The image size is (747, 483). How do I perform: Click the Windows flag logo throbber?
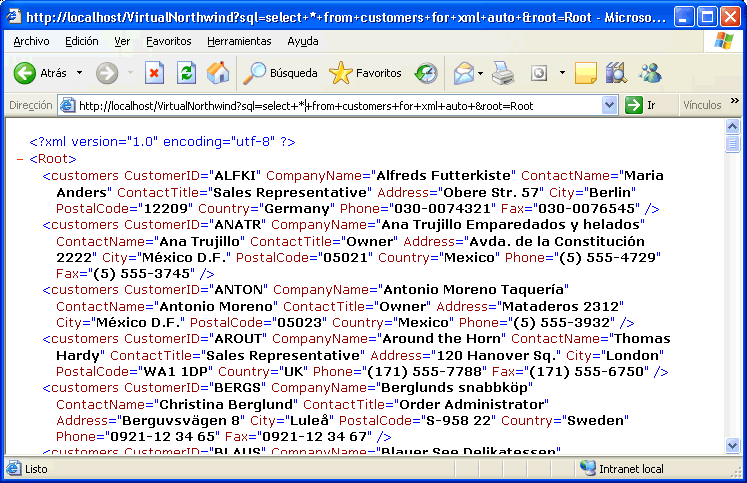click(723, 41)
